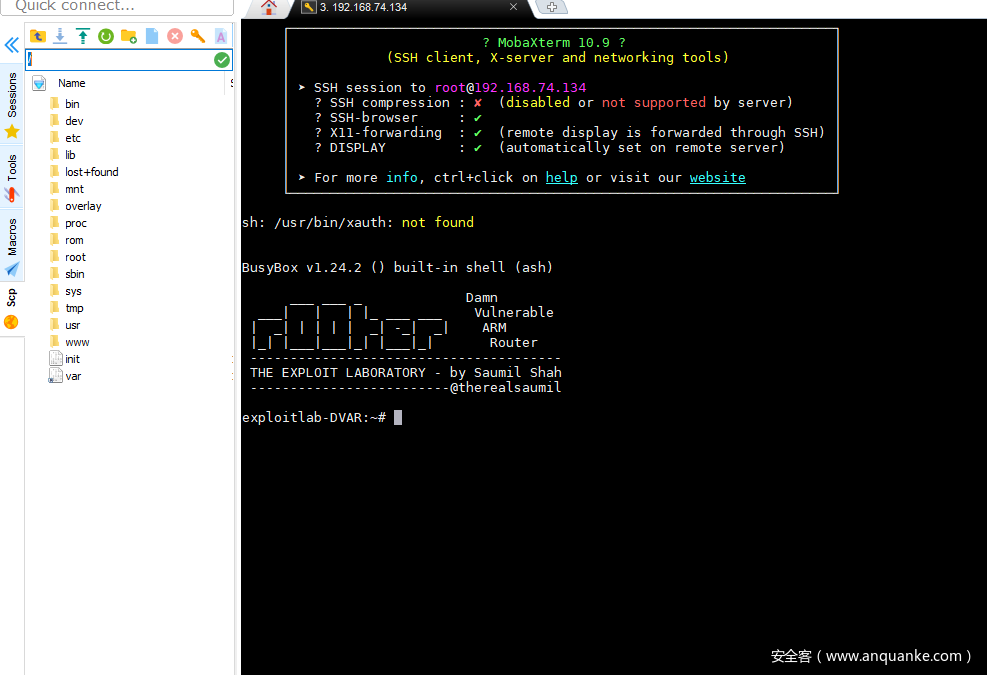
Task: Refresh the current folder with green icon
Action: tap(106, 36)
